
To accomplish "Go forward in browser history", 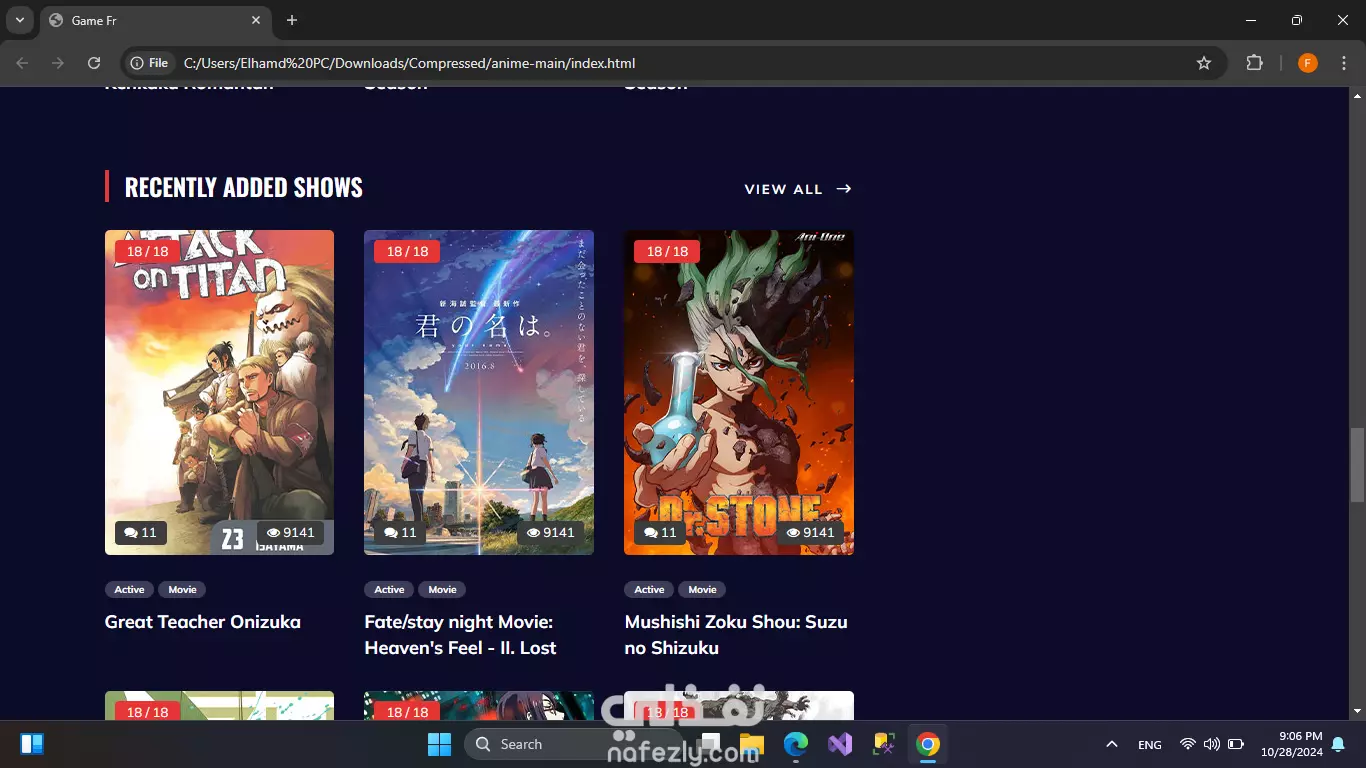I will (58, 63).
